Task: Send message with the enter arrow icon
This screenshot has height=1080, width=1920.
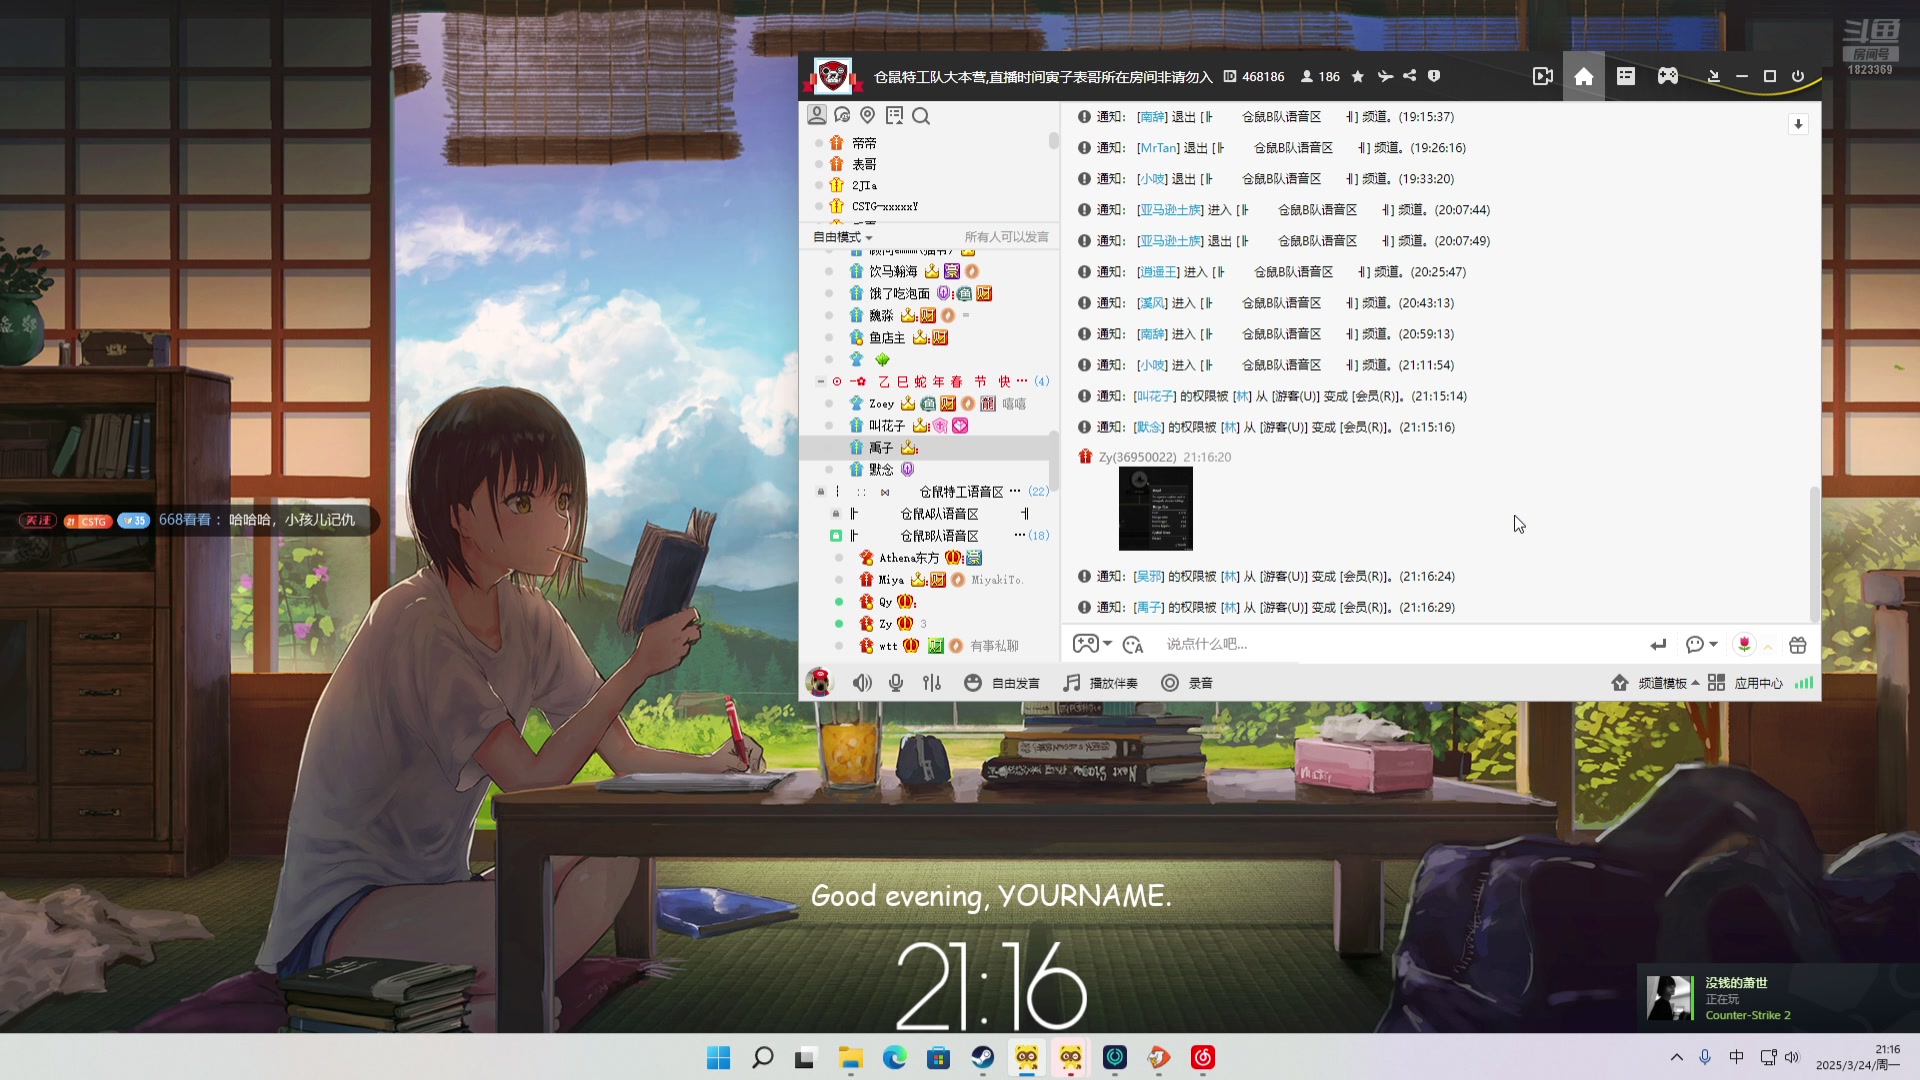Action: [x=1658, y=645]
